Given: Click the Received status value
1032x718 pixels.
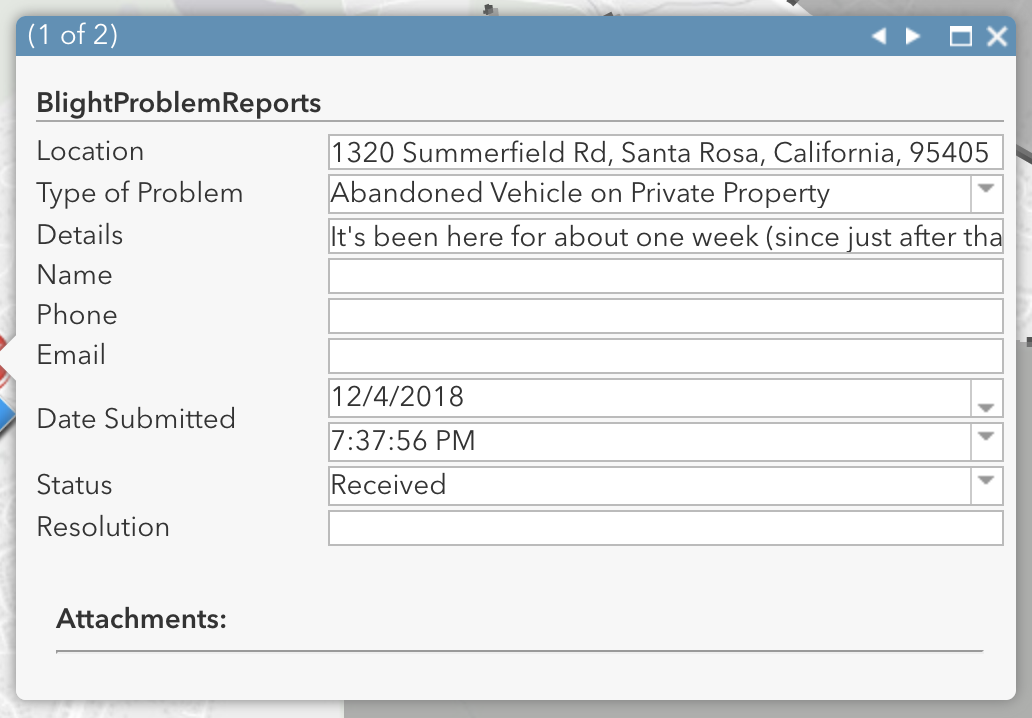Looking at the screenshot, I should tap(389, 485).
